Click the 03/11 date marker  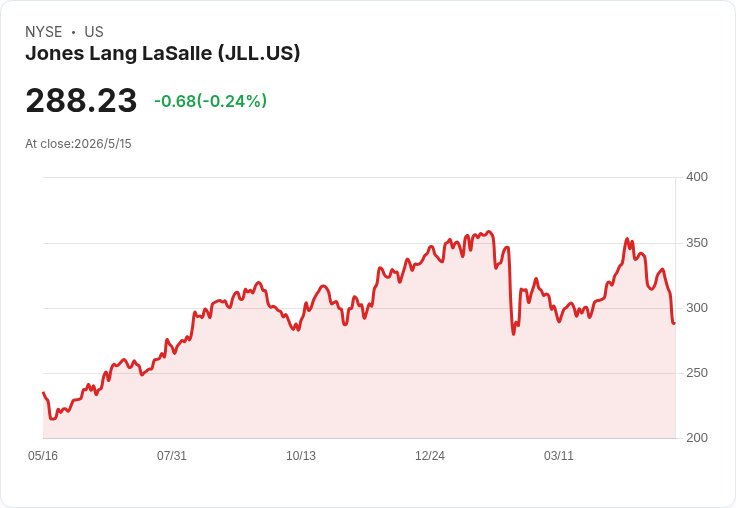(559, 456)
